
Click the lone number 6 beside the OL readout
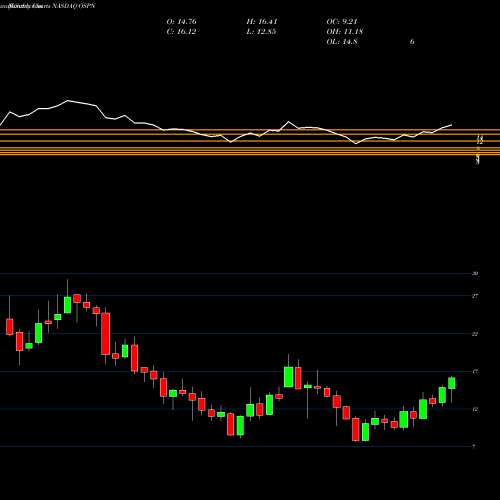pos(412,42)
